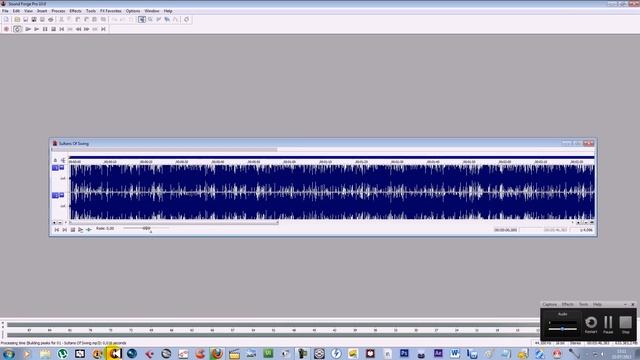This screenshot has height=360, width=640.
Task: Click Go to End in data window transport
Action: point(64,230)
